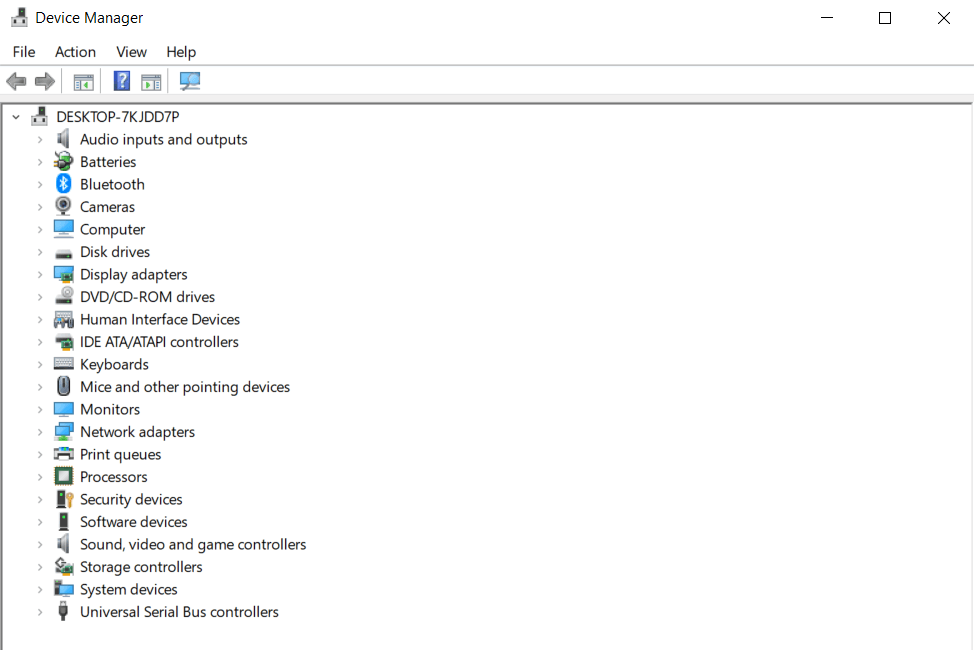
Task: Click the Batteries icon
Action: pos(63,162)
